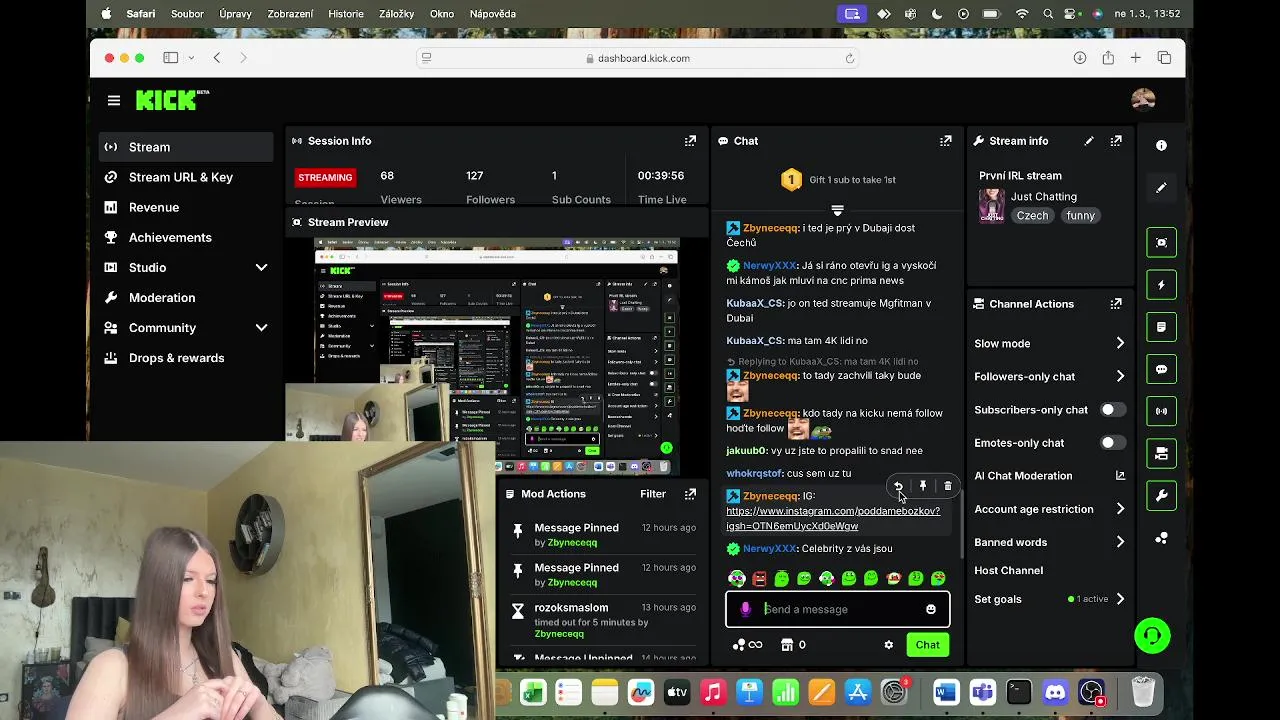Click the Stream Preview video

[x=497, y=355]
